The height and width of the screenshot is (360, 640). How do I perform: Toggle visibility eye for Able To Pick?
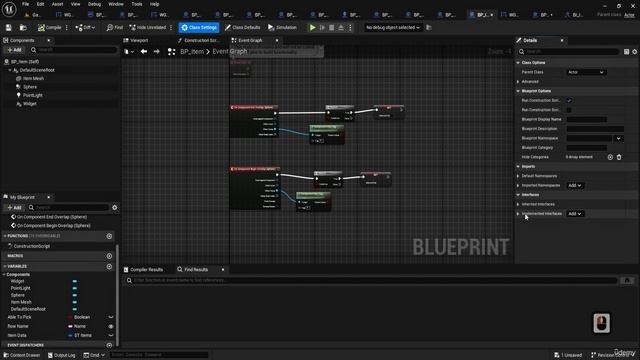pos(111,317)
